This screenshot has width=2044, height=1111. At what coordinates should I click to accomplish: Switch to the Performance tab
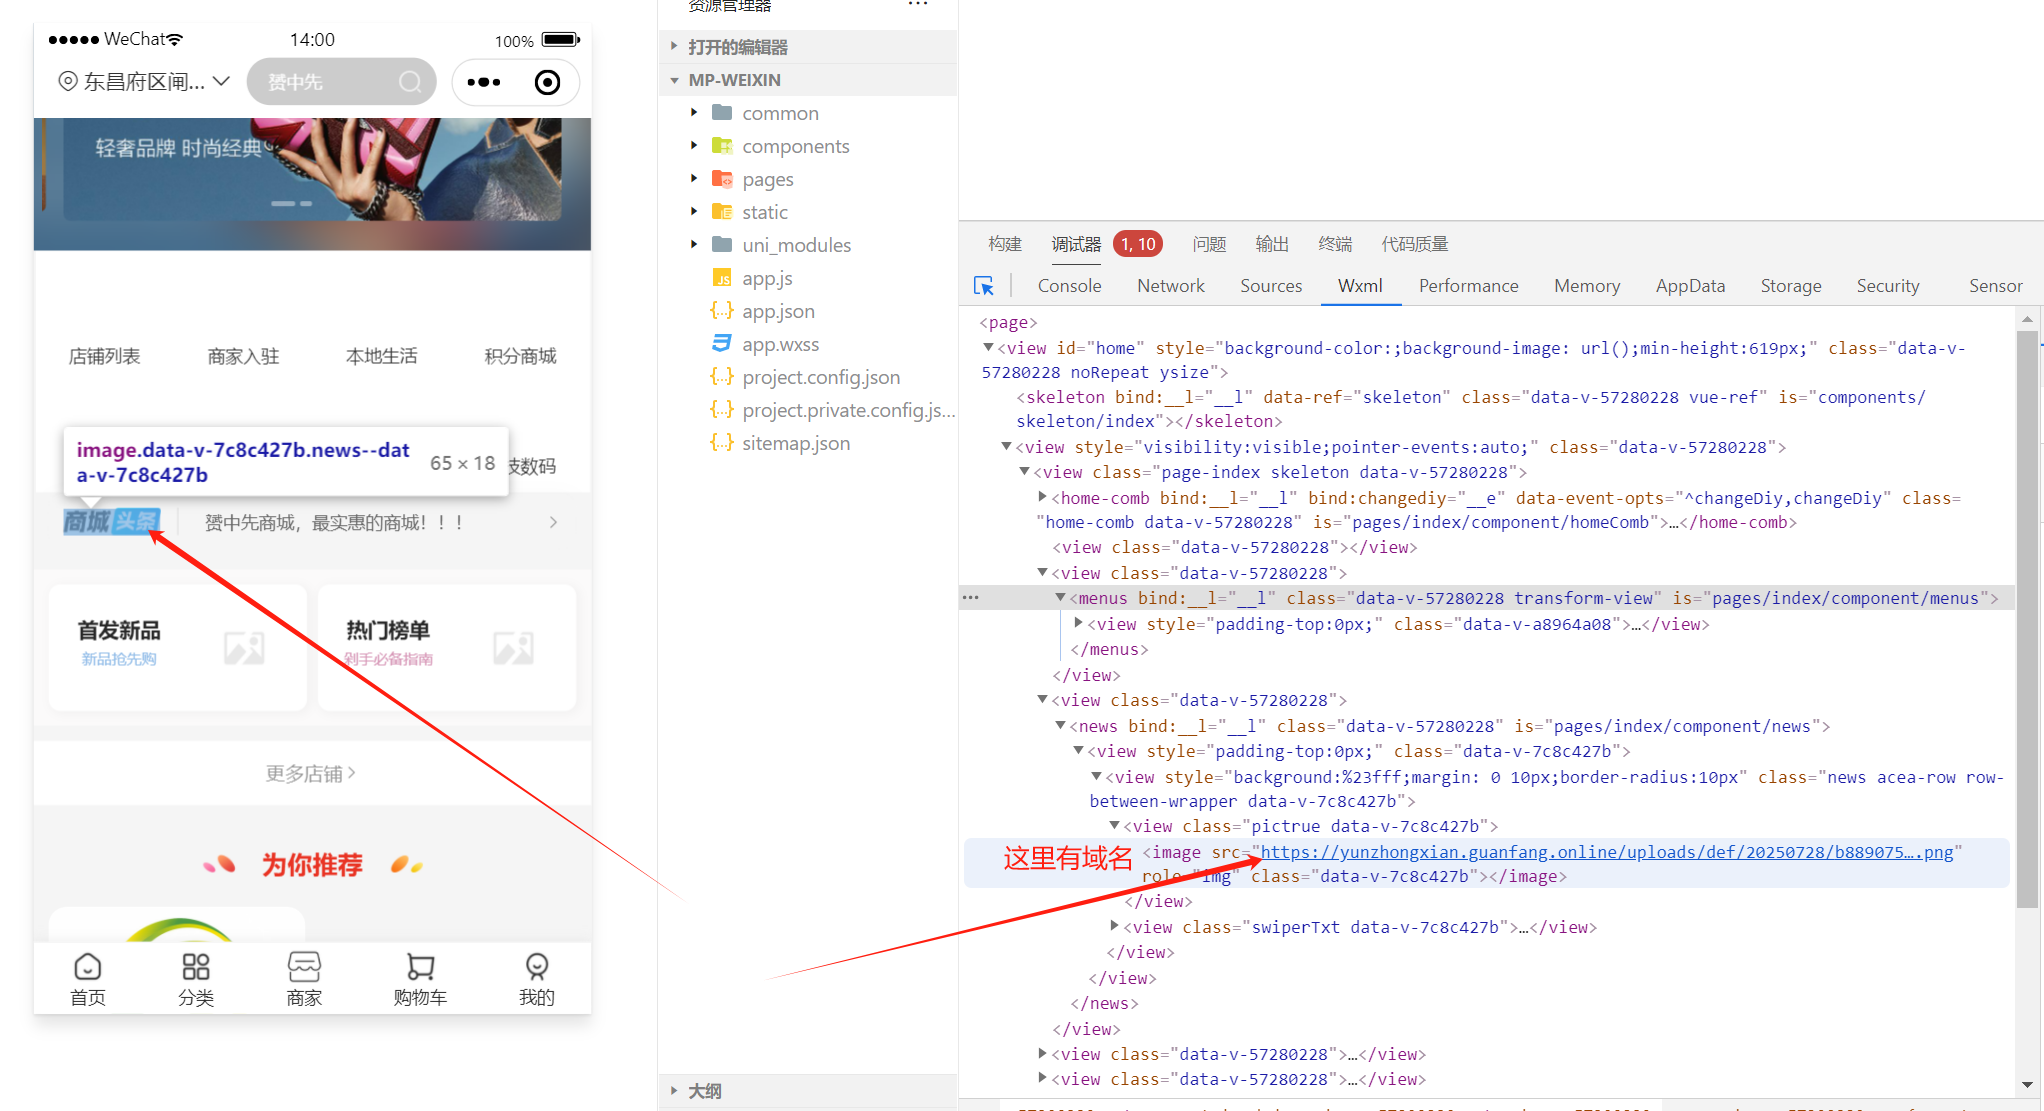[1468, 286]
